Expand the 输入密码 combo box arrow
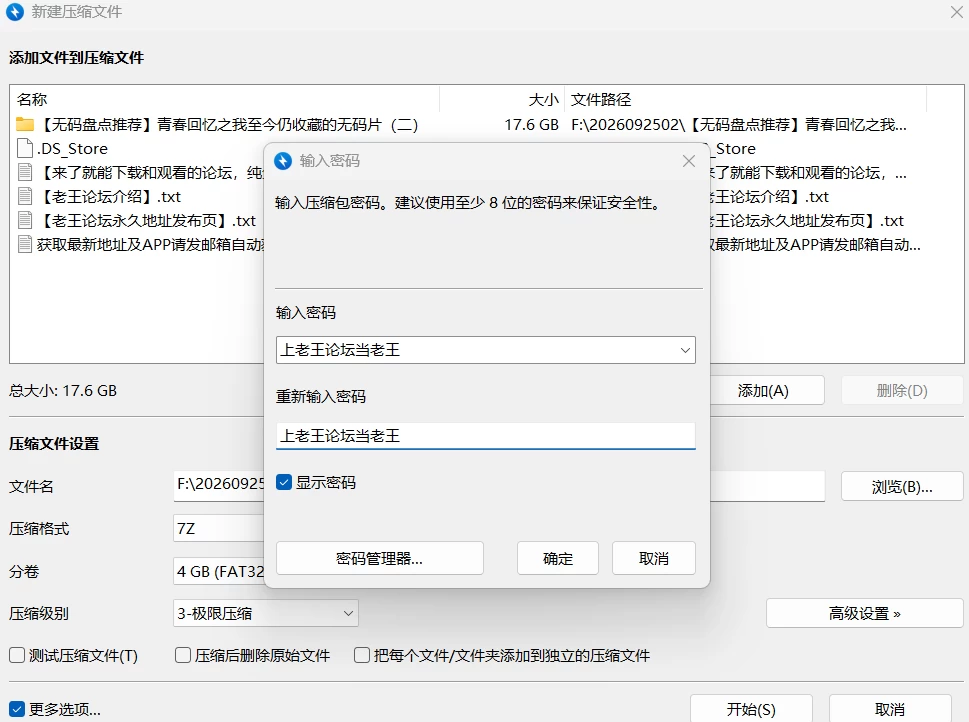This screenshot has width=969, height=722. 685,350
